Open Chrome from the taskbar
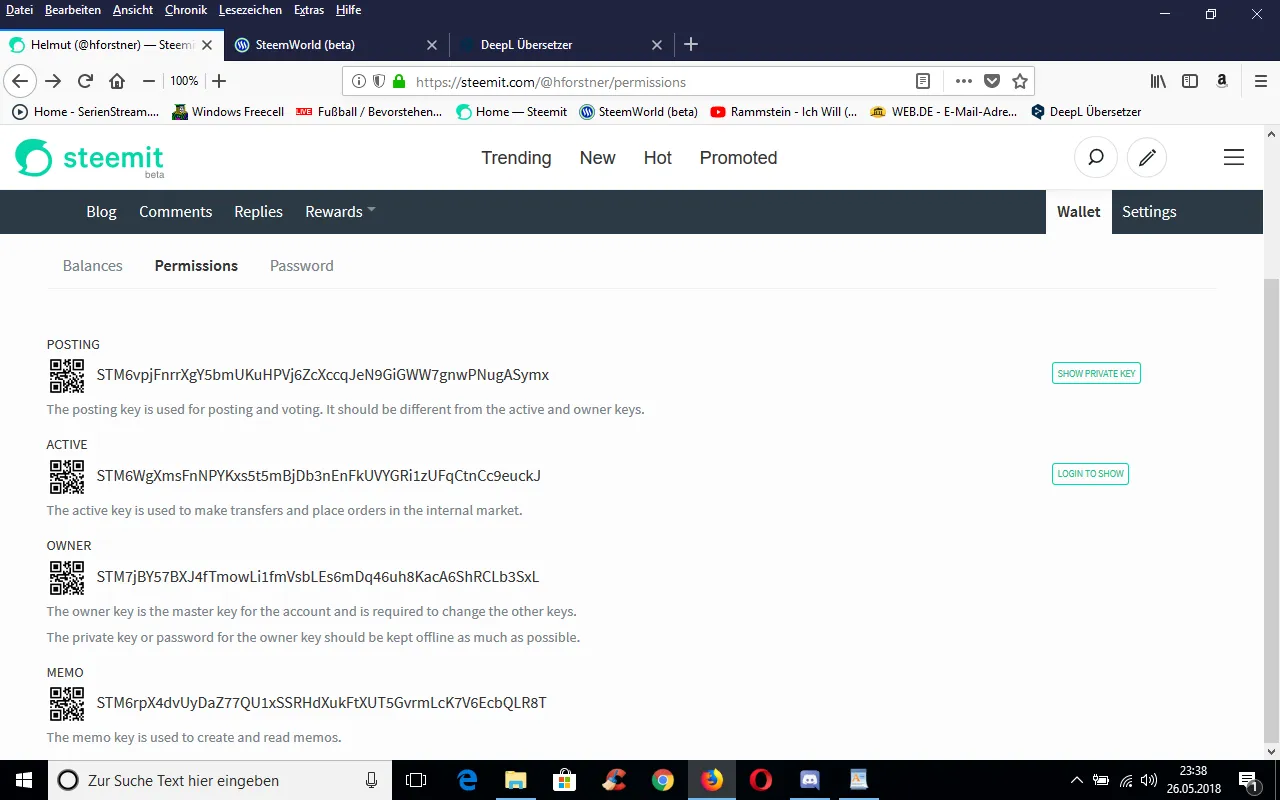1280x800 pixels. 663,780
